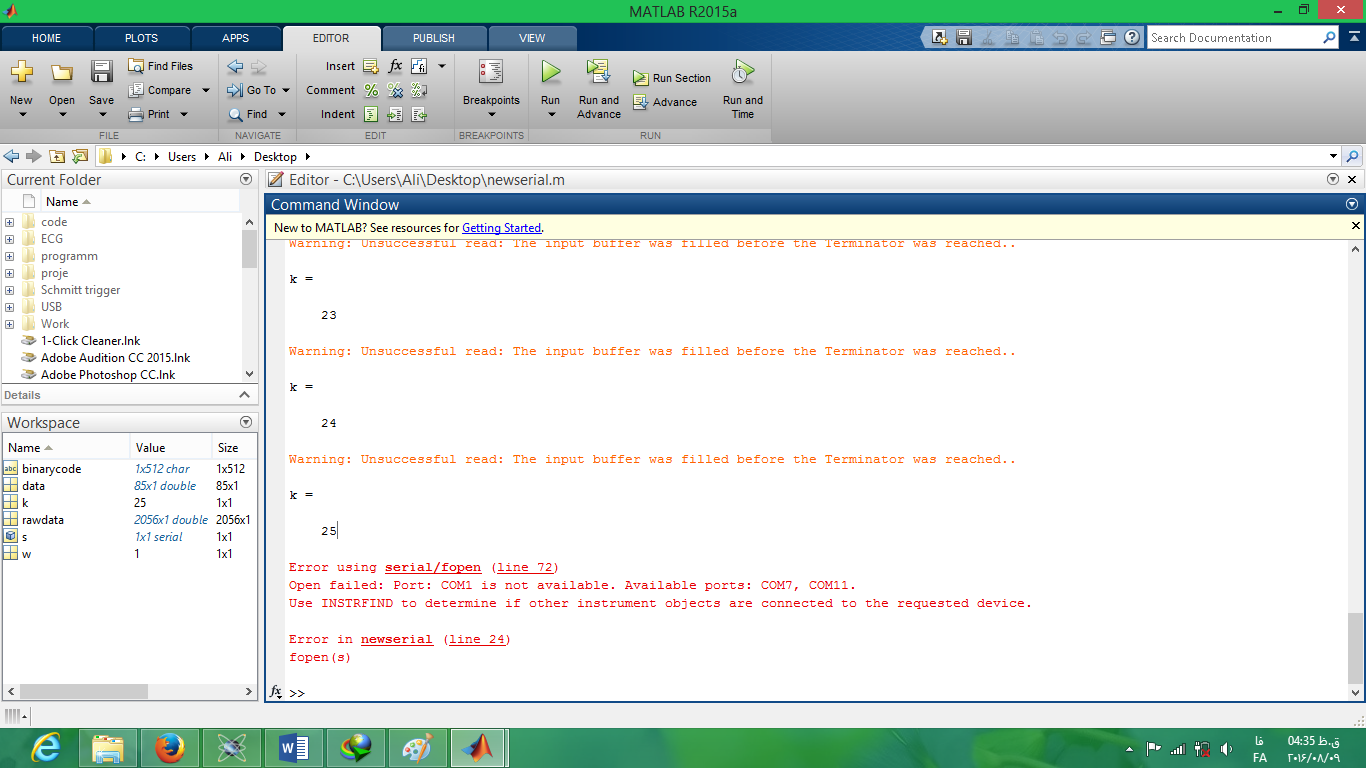
Task: Open the HOME tab
Action: coord(47,38)
